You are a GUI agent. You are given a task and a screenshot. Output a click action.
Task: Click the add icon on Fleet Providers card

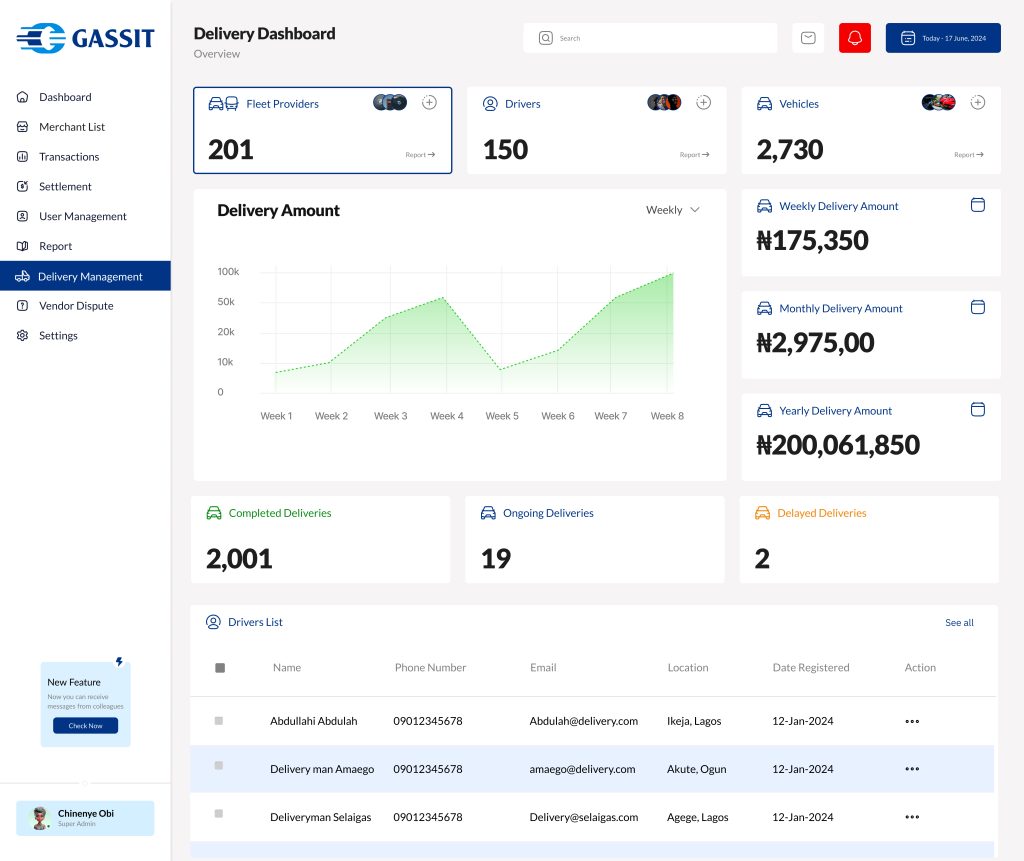coord(429,102)
